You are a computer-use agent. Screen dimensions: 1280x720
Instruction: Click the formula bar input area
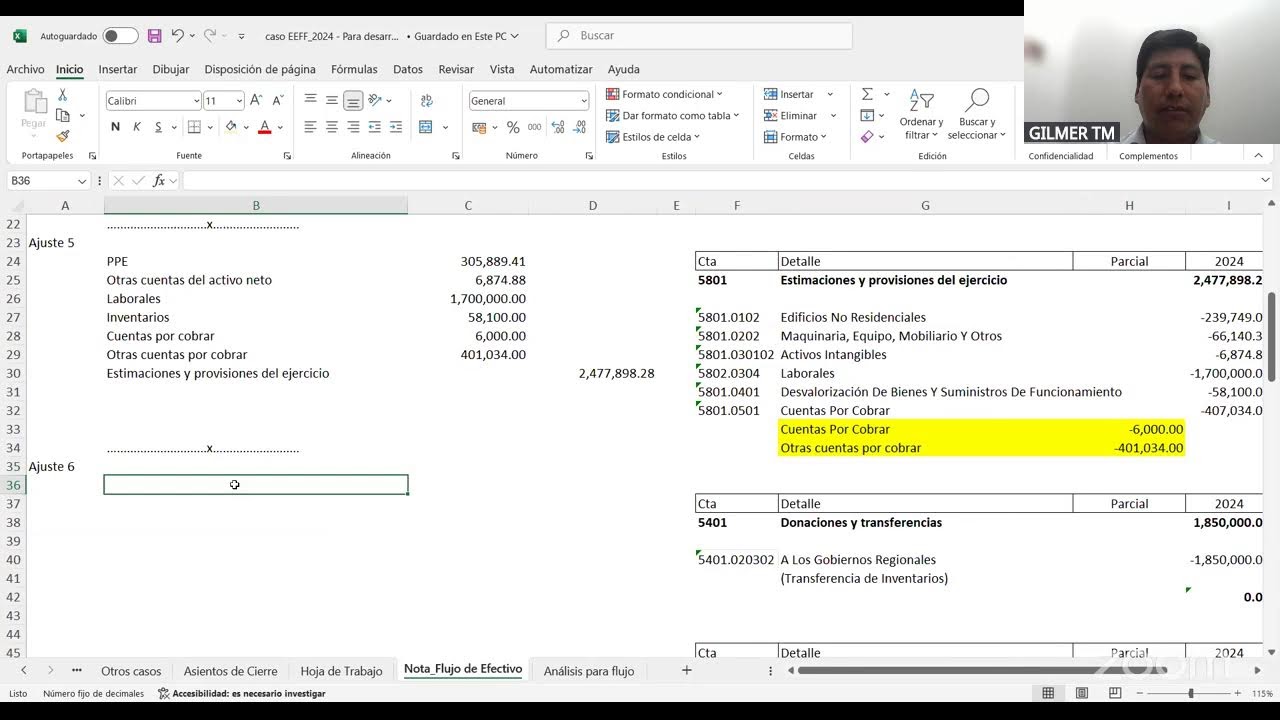point(718,181)
